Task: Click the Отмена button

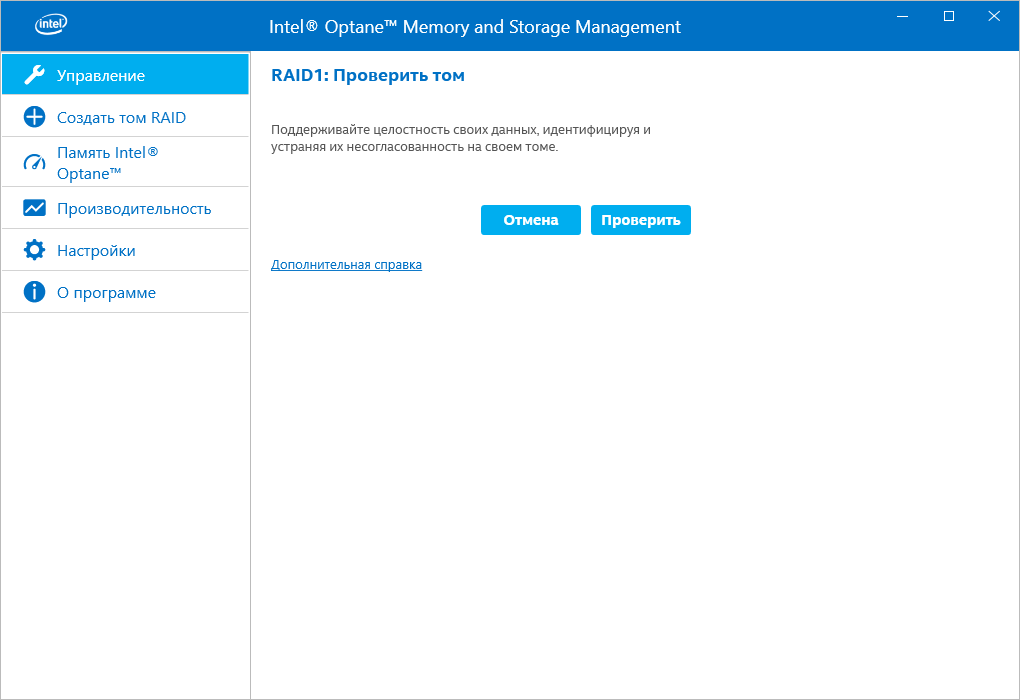Action: click(531, 220)
